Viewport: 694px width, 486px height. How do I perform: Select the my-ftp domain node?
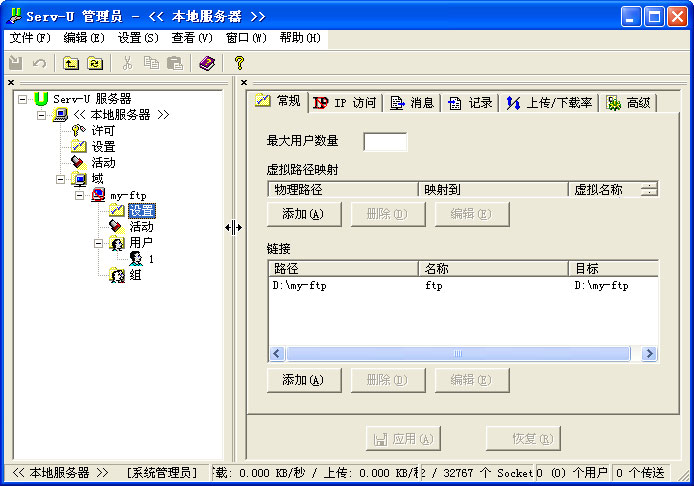click(128, 195)
